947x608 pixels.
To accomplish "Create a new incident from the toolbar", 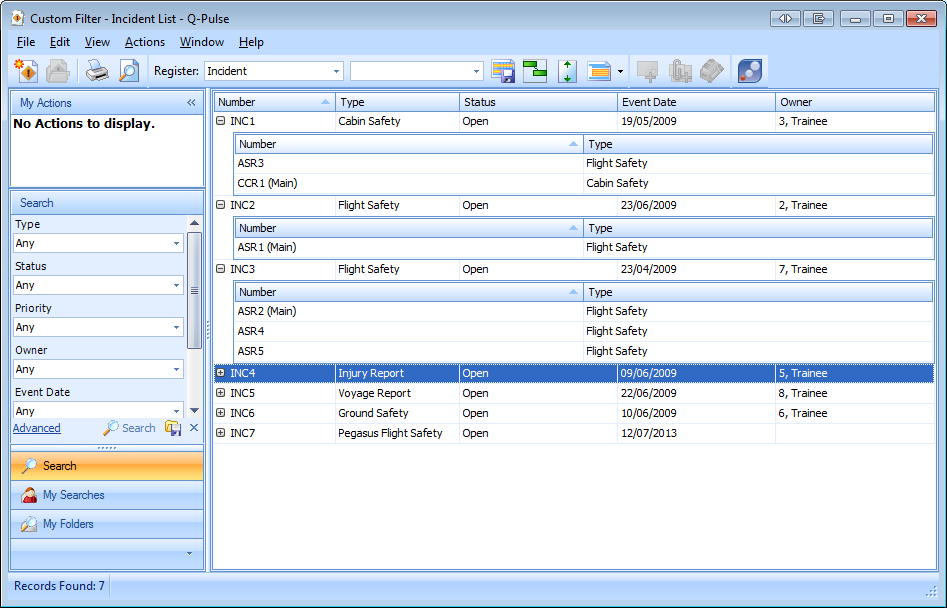I will (x=27, y=71).
